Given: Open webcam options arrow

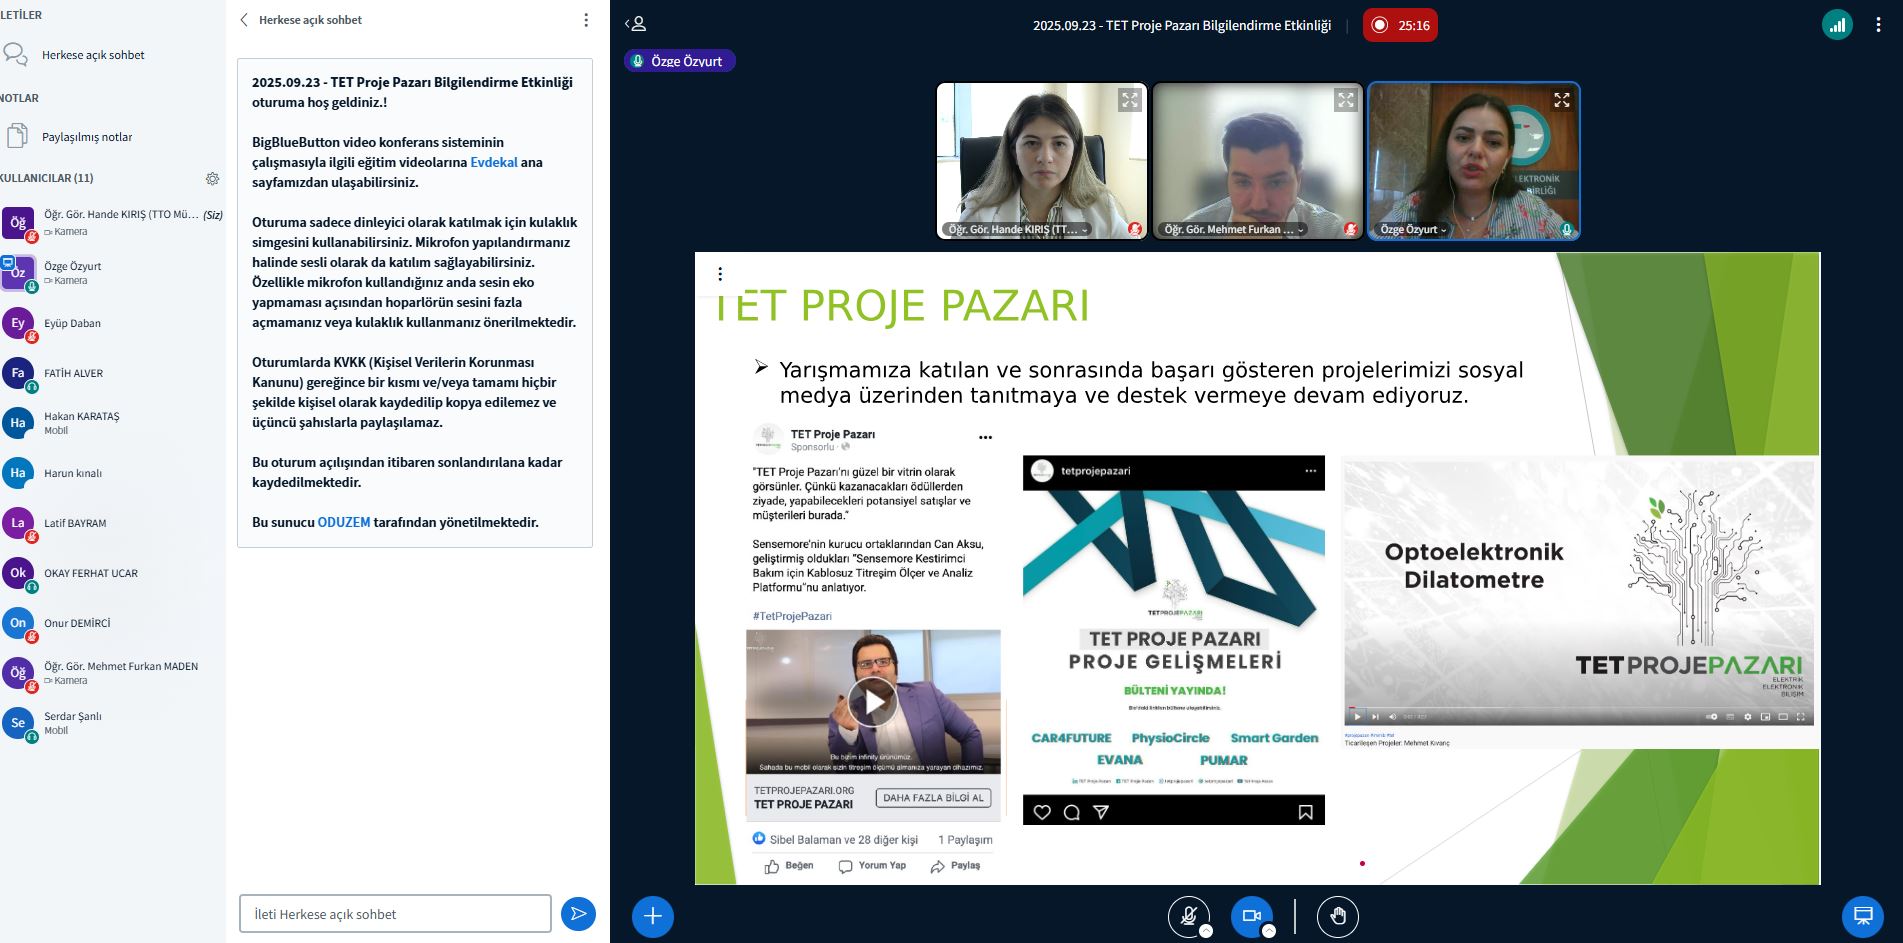Looking at the screenshot, I should [1269, 931].
